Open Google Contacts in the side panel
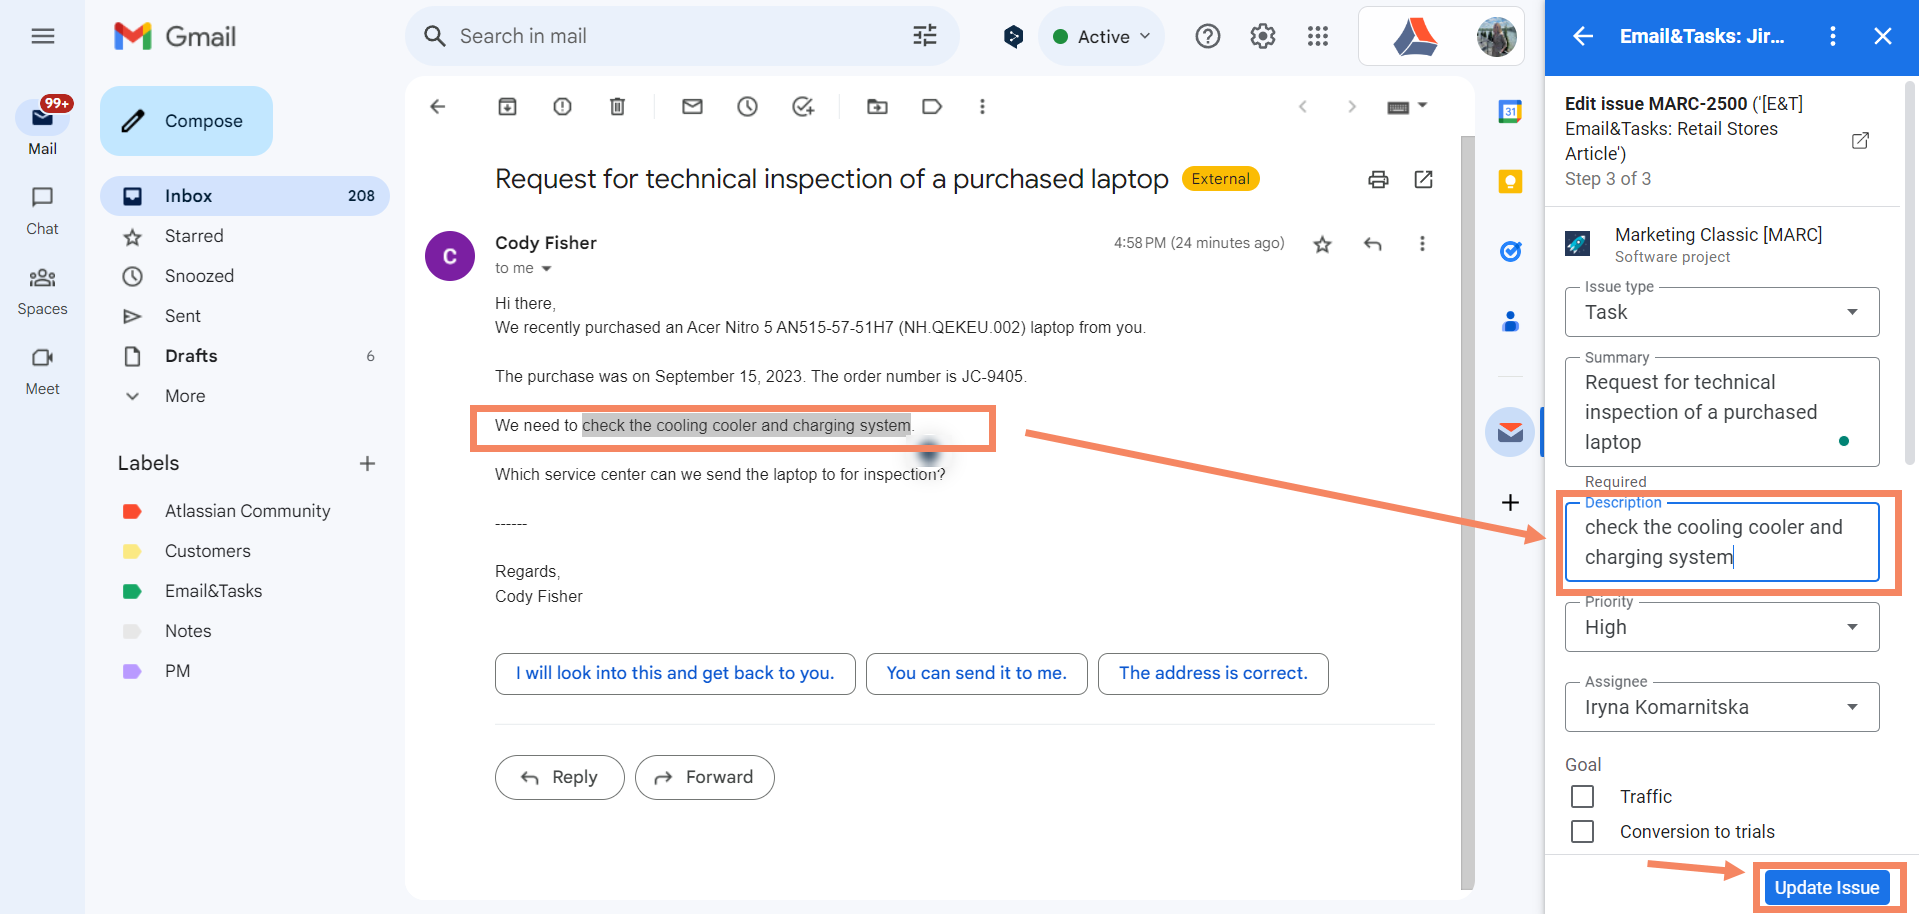 1510,321
